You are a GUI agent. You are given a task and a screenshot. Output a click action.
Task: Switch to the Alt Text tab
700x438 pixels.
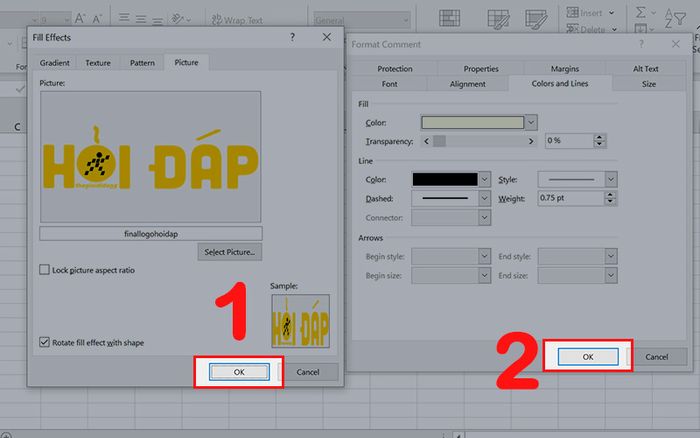click(646, 69)
